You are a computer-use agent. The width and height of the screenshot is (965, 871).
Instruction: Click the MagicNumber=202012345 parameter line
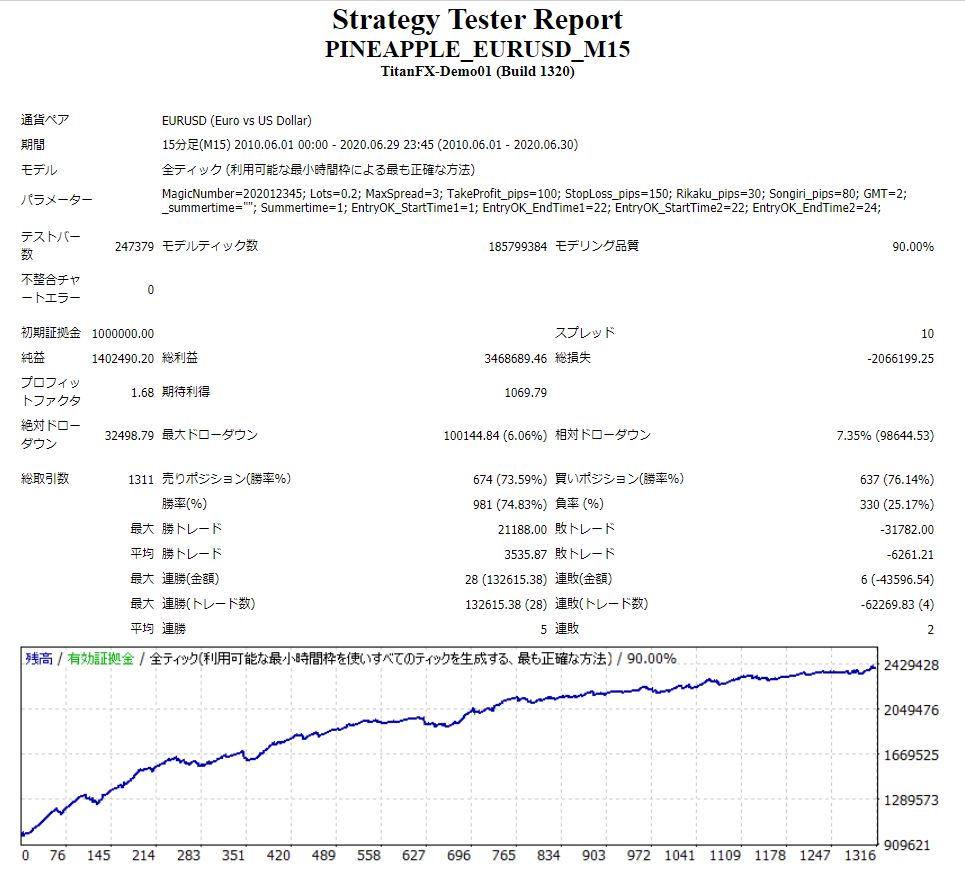[x=534, y=193]
